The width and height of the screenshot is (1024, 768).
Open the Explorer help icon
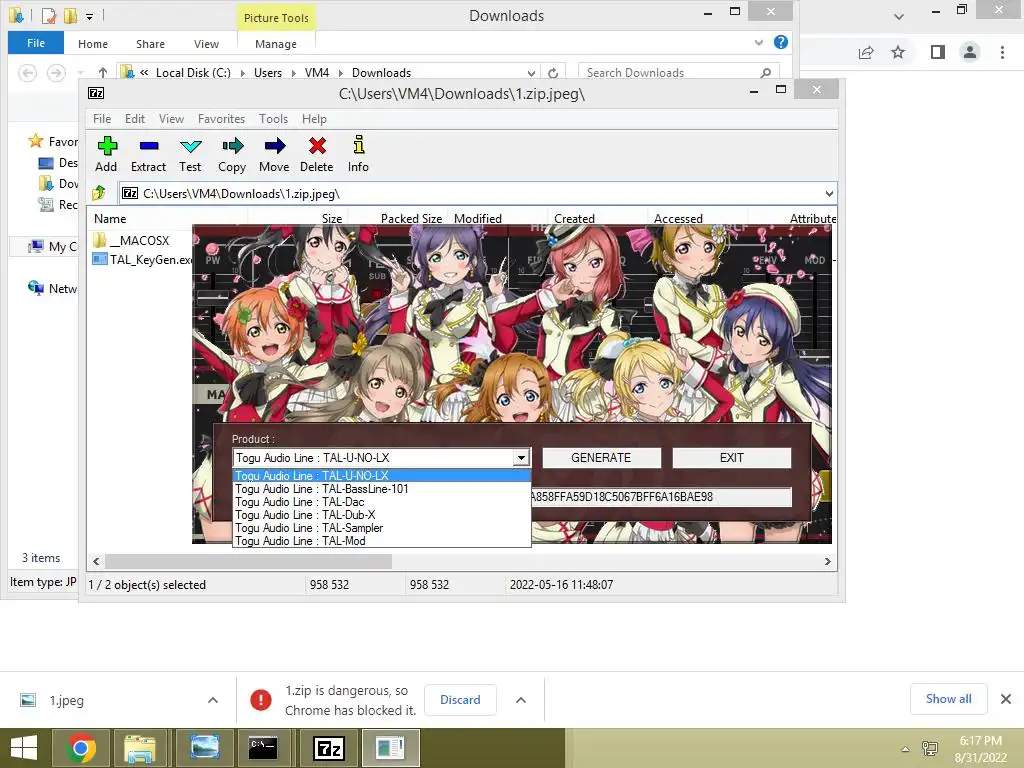(780, 42)
